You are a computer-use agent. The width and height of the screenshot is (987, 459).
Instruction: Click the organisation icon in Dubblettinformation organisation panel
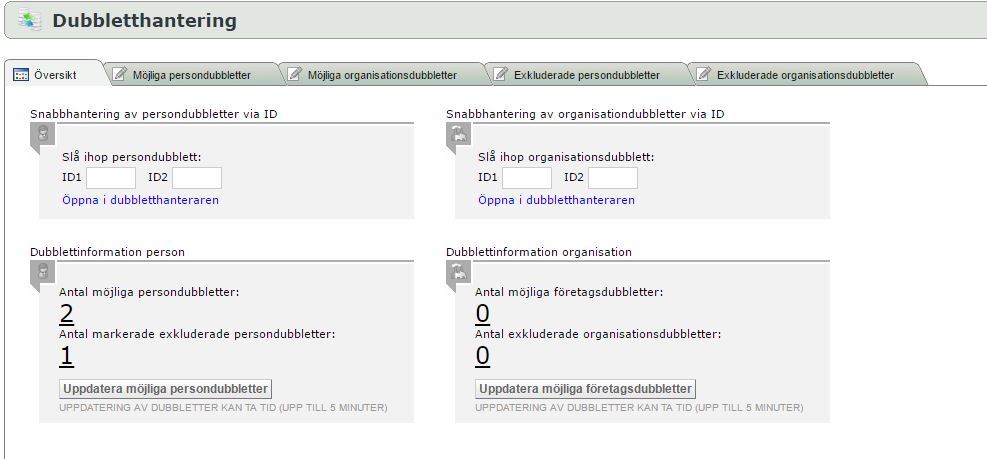(x=459, y=271)
